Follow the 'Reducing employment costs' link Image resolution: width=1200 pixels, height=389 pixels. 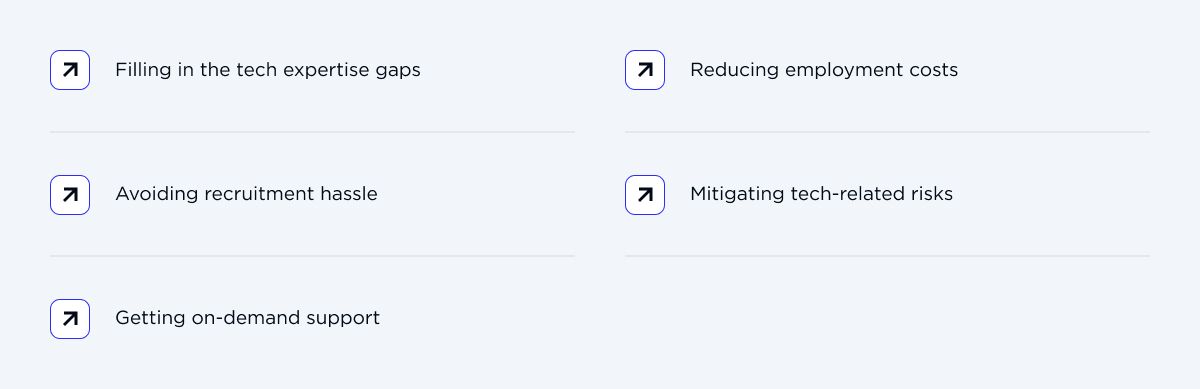[x=824, y=70]
